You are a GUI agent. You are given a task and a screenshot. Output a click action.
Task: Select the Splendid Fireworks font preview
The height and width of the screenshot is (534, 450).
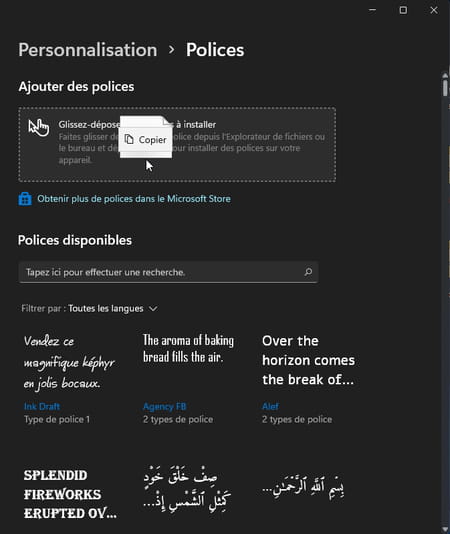click(x=70, y=494)
